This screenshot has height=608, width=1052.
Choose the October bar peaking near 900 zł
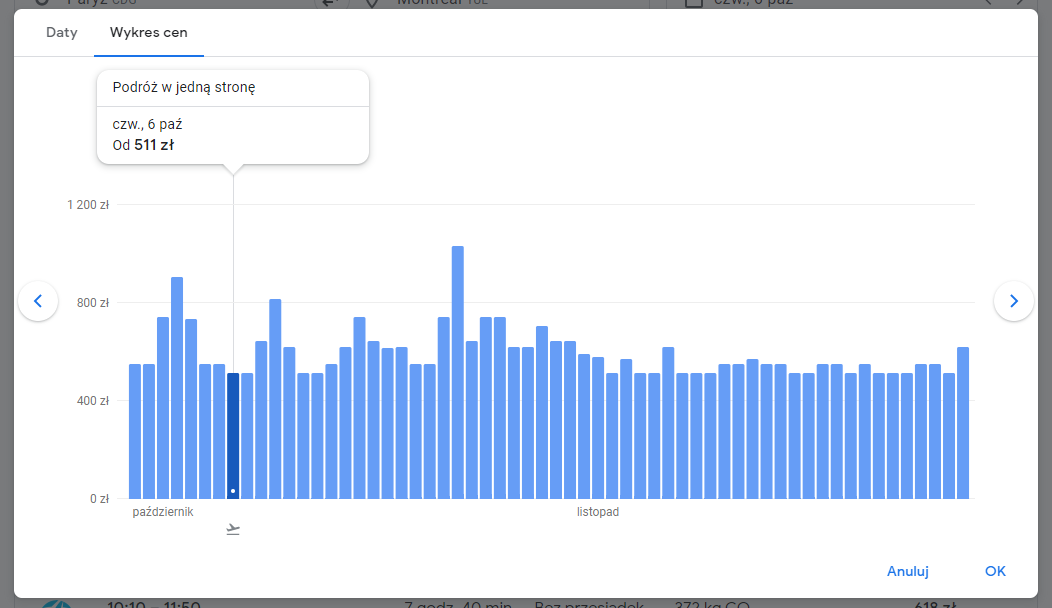click(177, 388)
